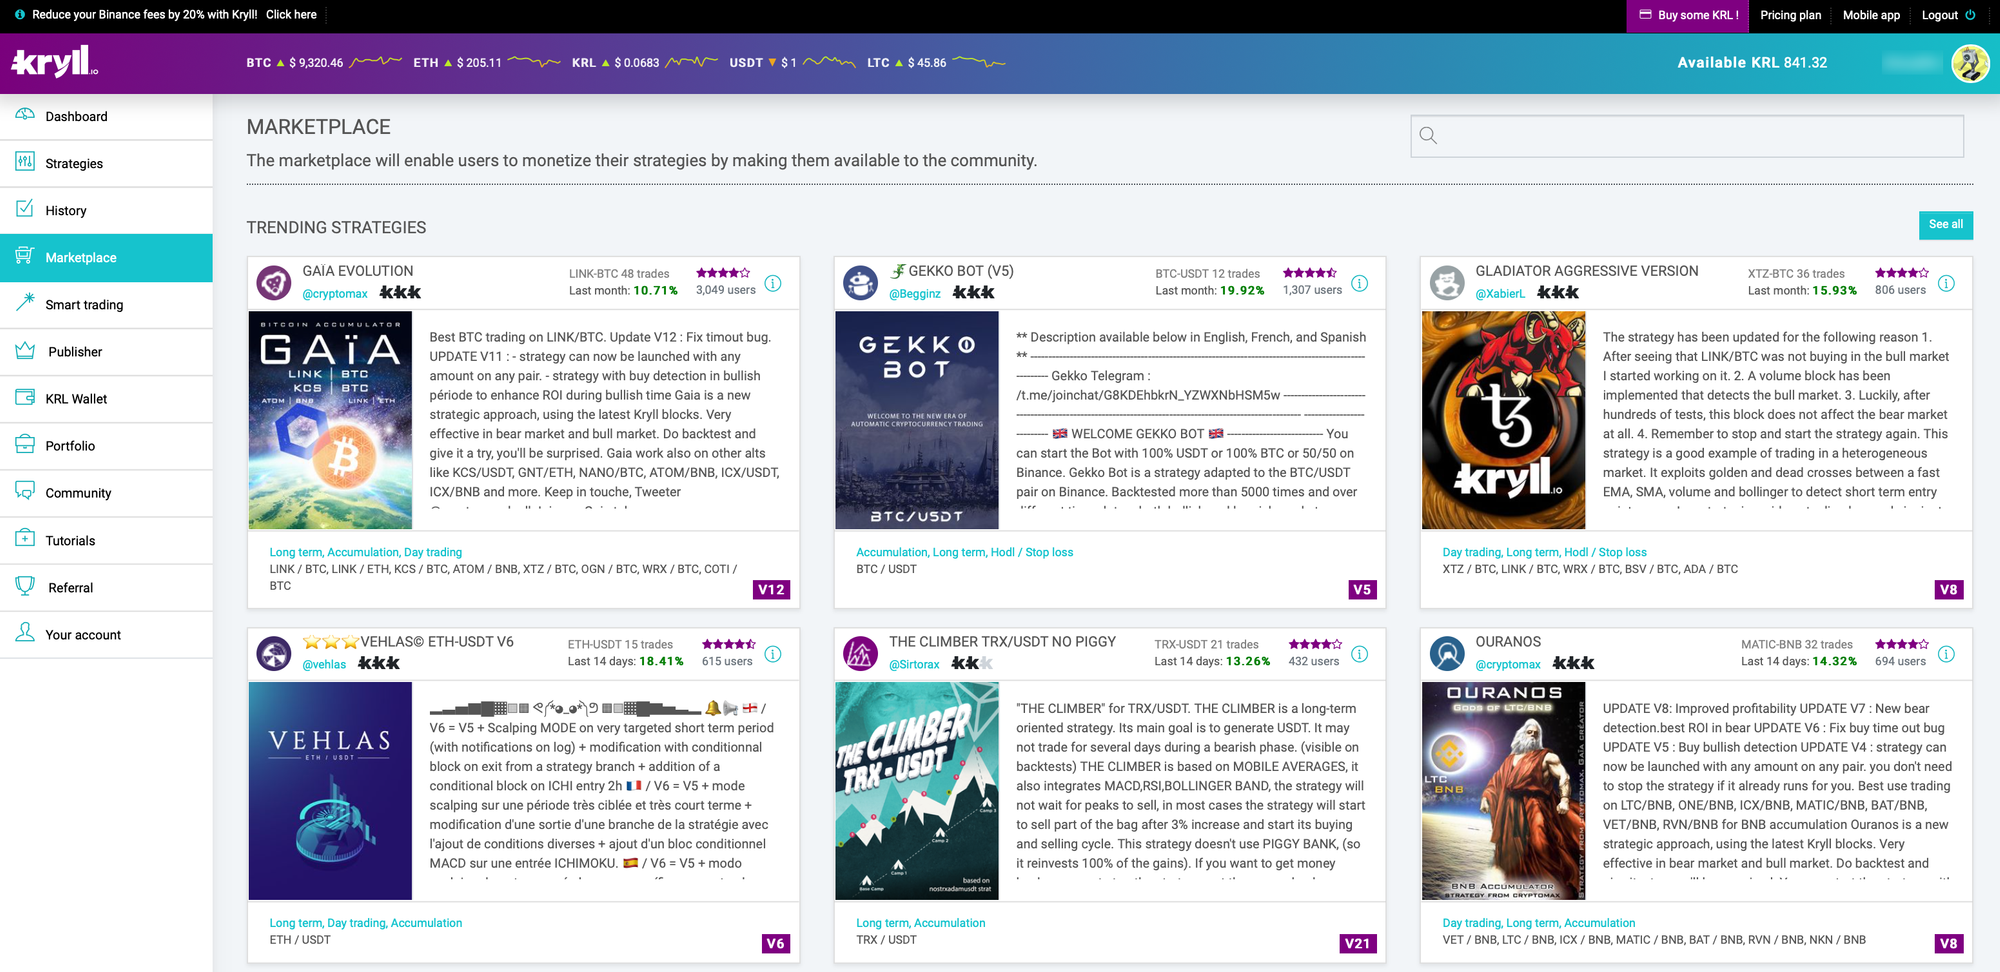Click ETH price ticker in header
Viewport: 2000px width, 972px height.
[486, 63]
